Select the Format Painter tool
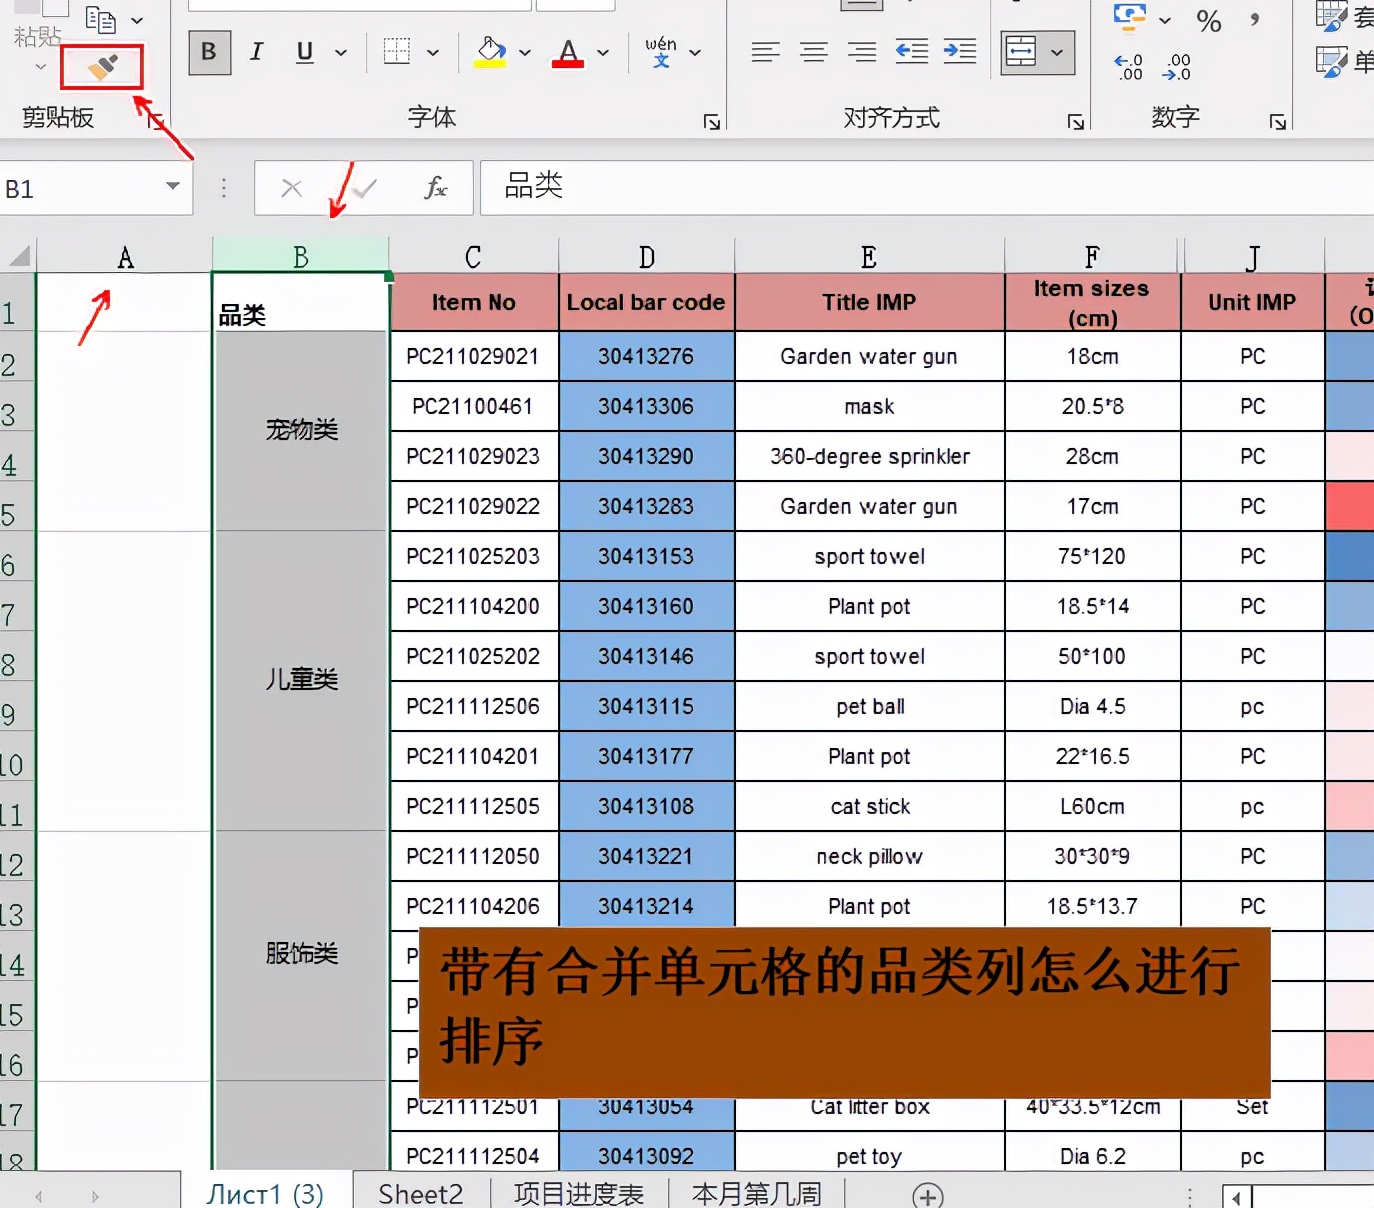1374x1208 pixels. (x=100, y=66)
